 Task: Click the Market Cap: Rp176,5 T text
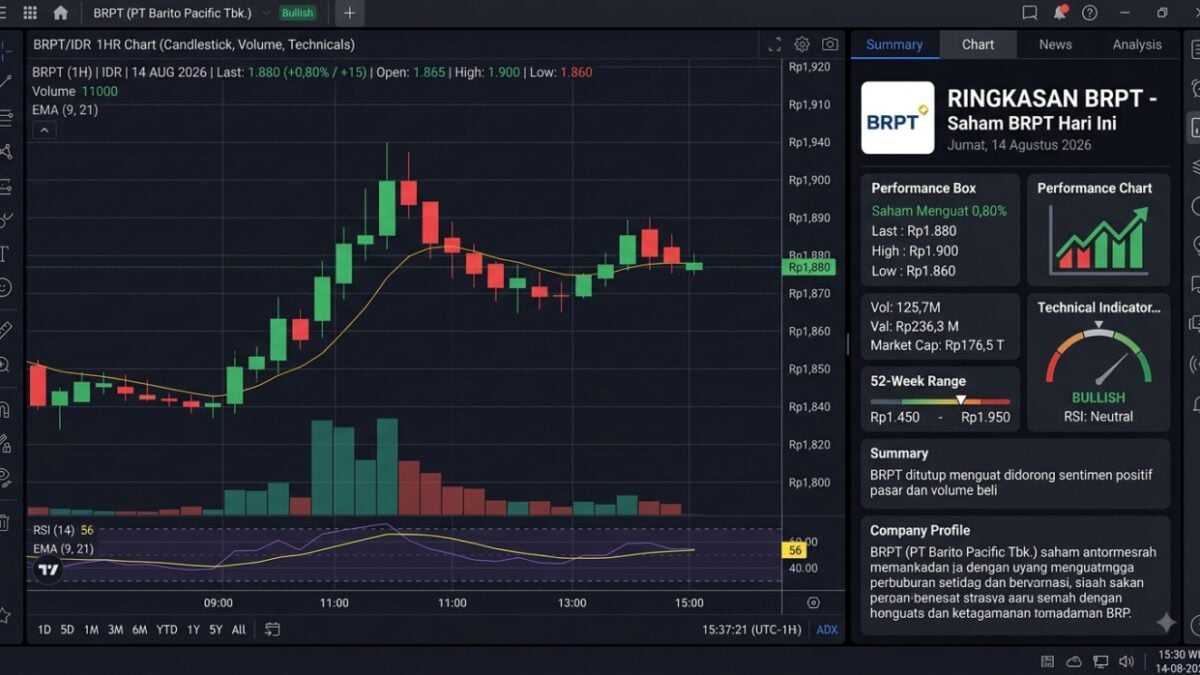coord(937,345)
